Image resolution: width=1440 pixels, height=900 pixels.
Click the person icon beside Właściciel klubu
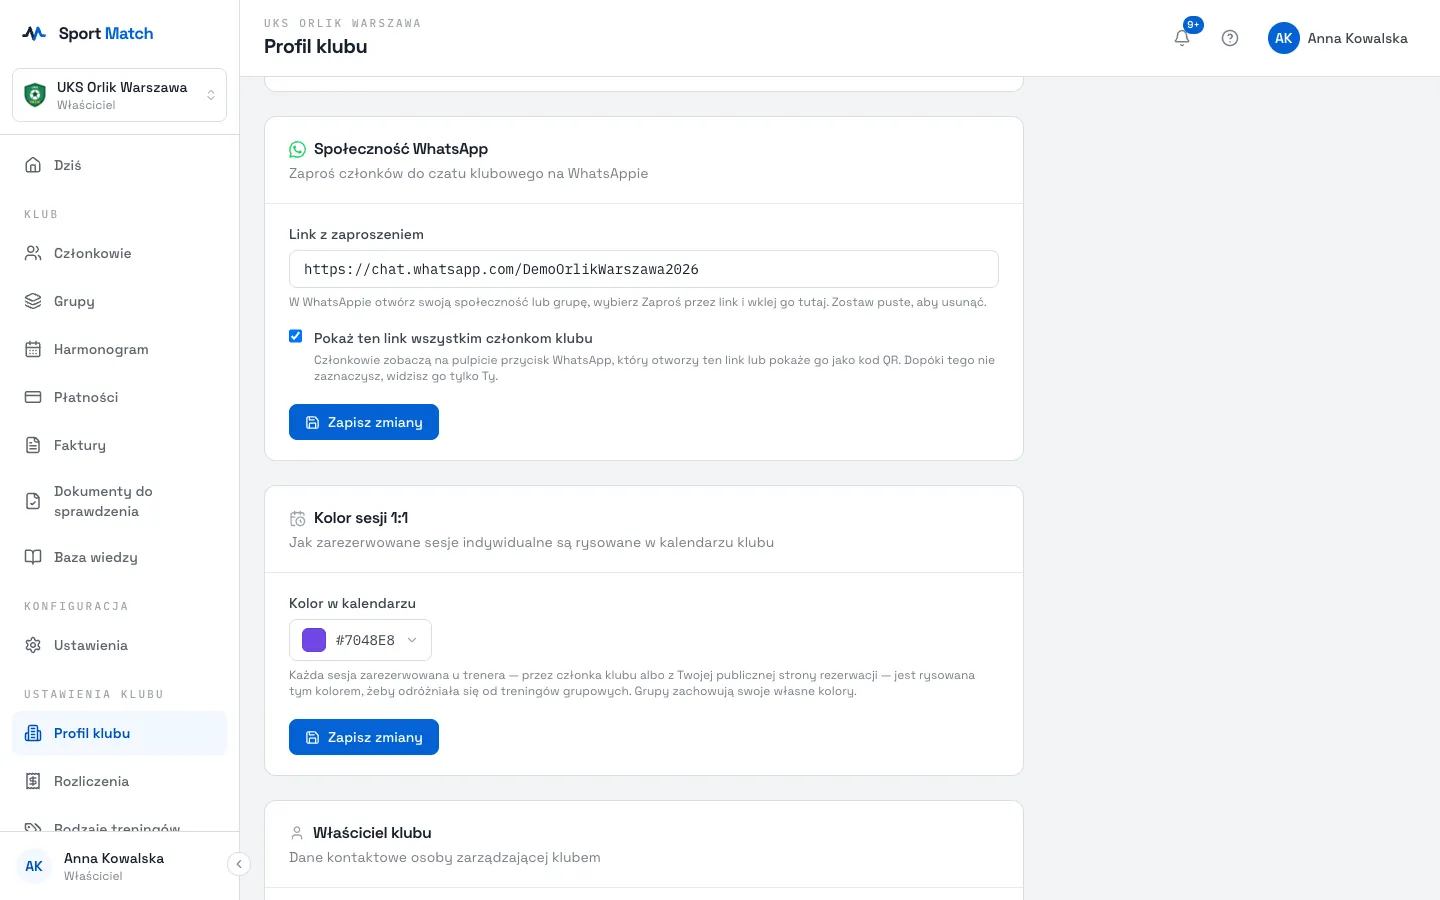point(297,833)
